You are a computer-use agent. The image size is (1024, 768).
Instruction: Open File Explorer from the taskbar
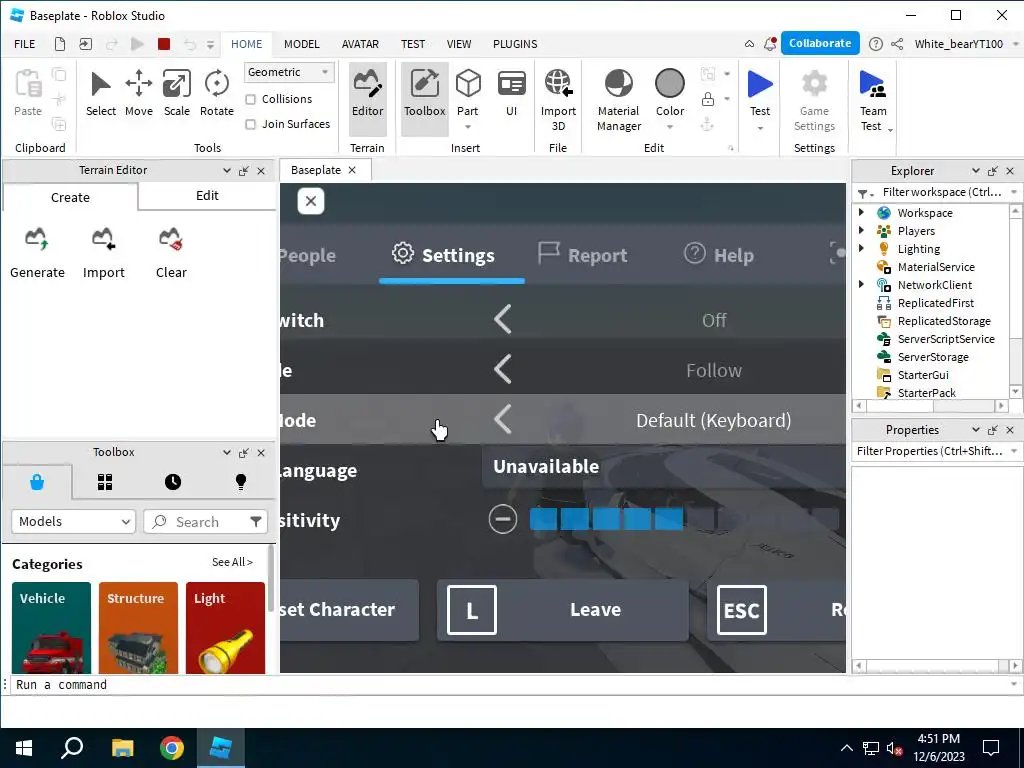[x=122, y=748]
